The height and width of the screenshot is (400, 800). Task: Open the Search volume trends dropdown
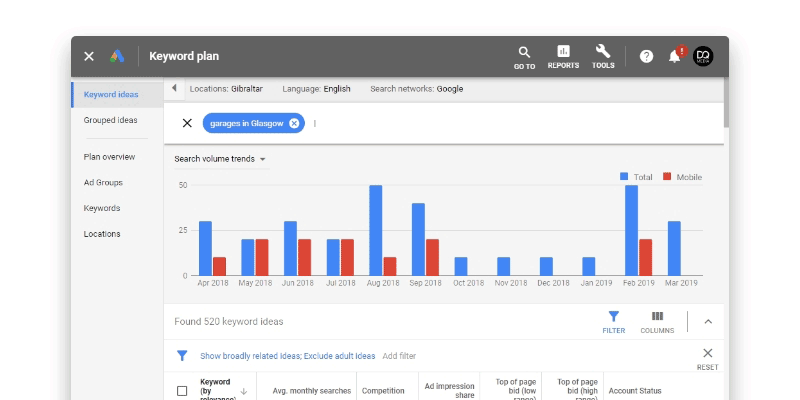coord(220,159)
